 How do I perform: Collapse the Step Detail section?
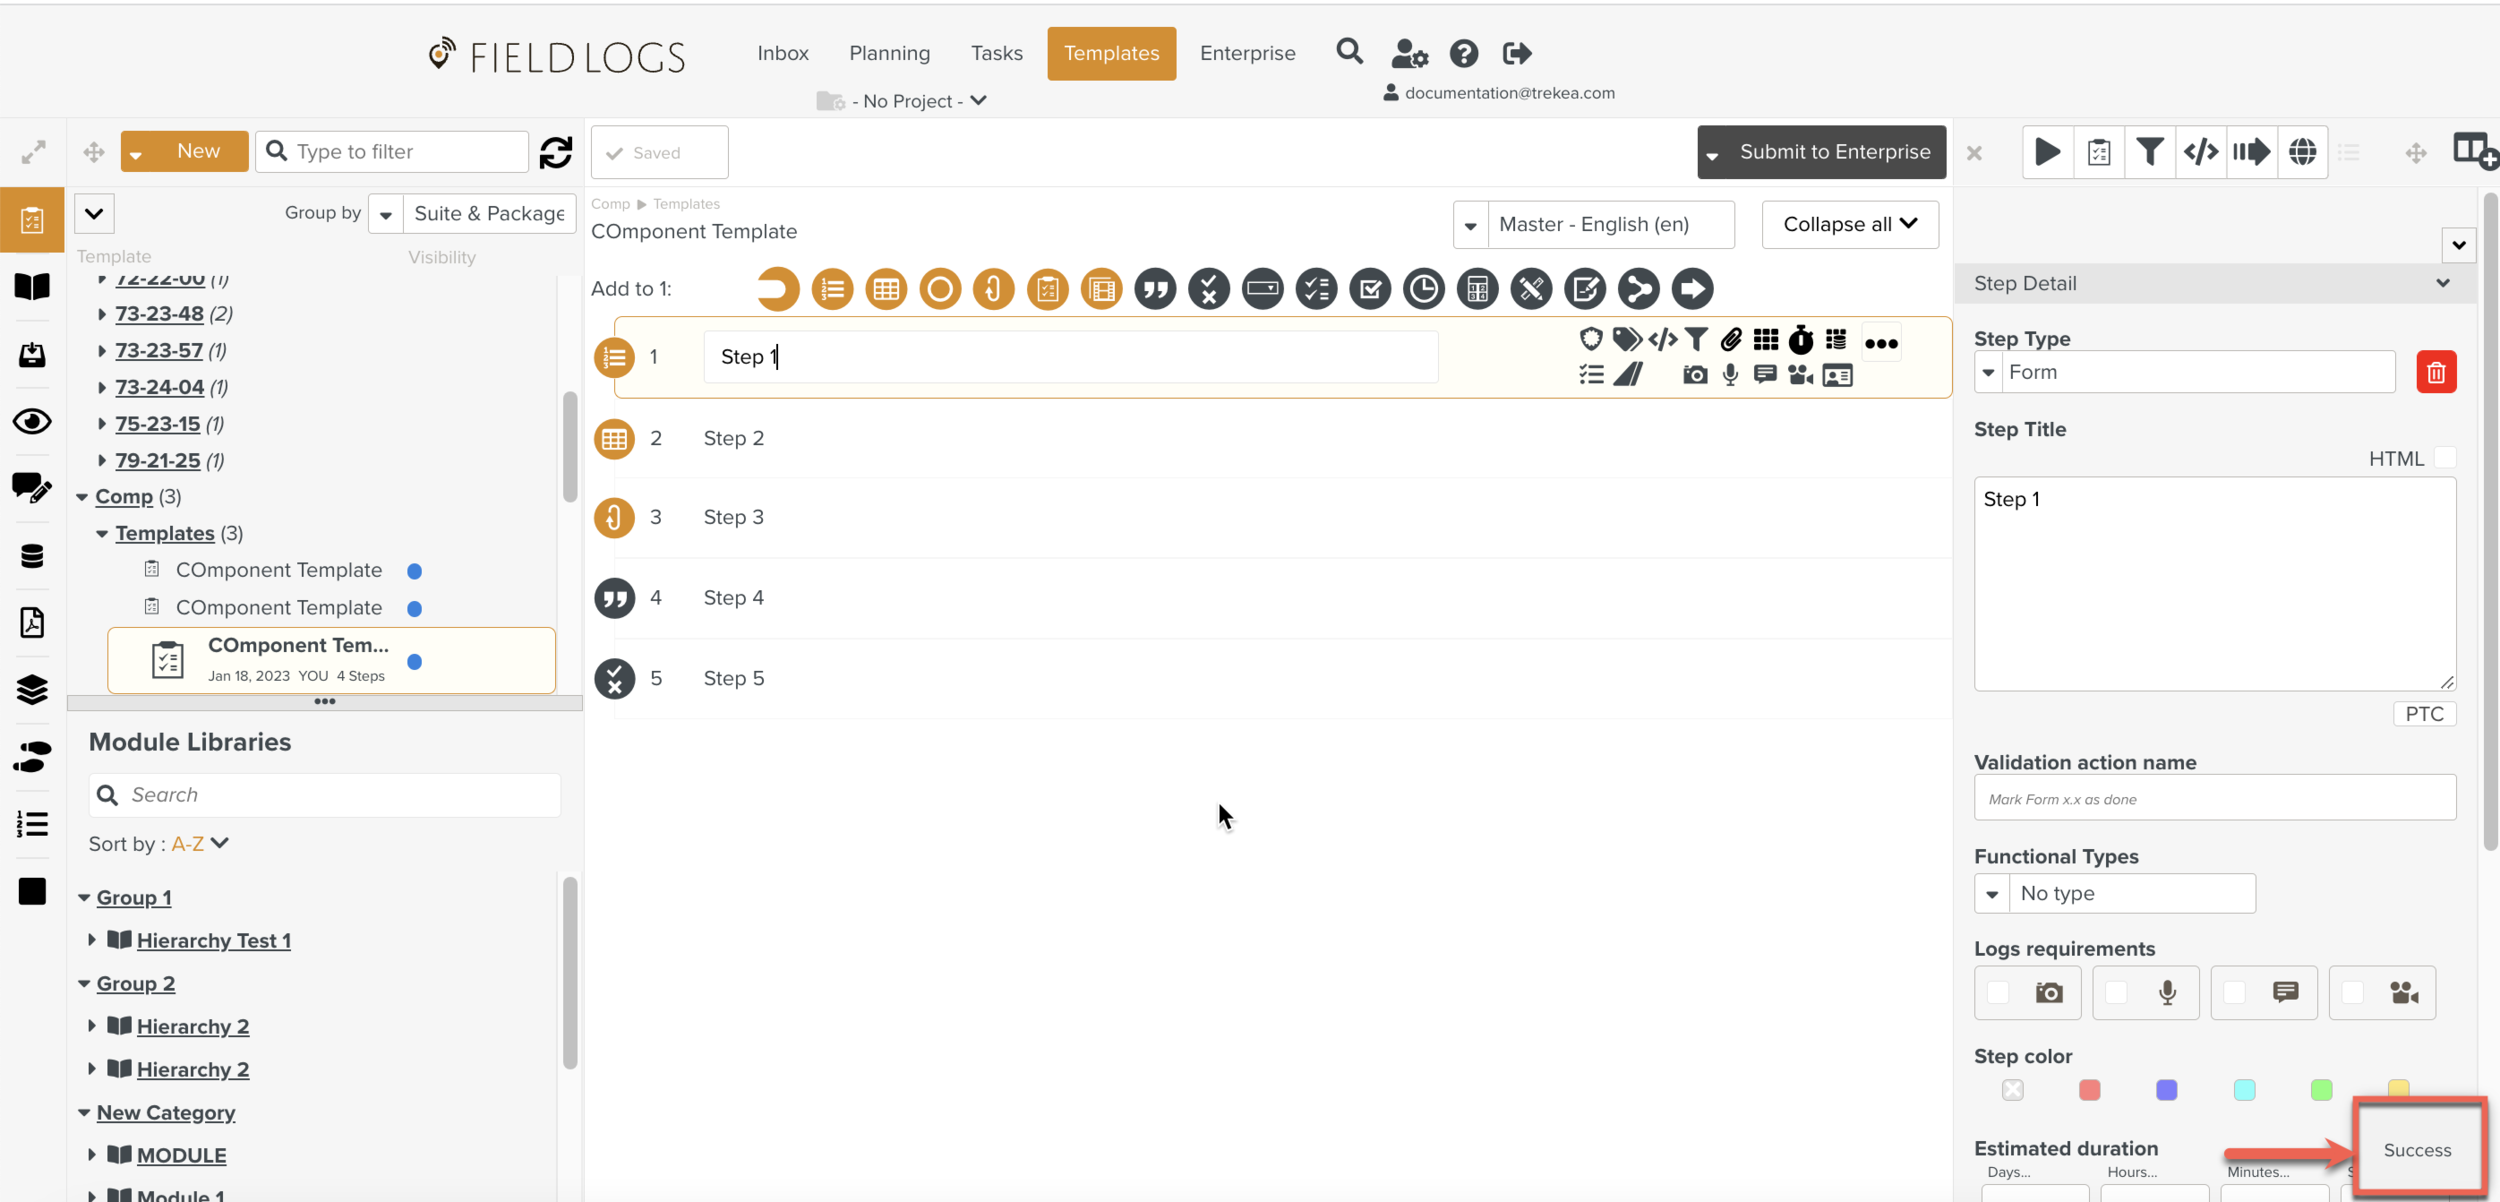(2443, 283)
